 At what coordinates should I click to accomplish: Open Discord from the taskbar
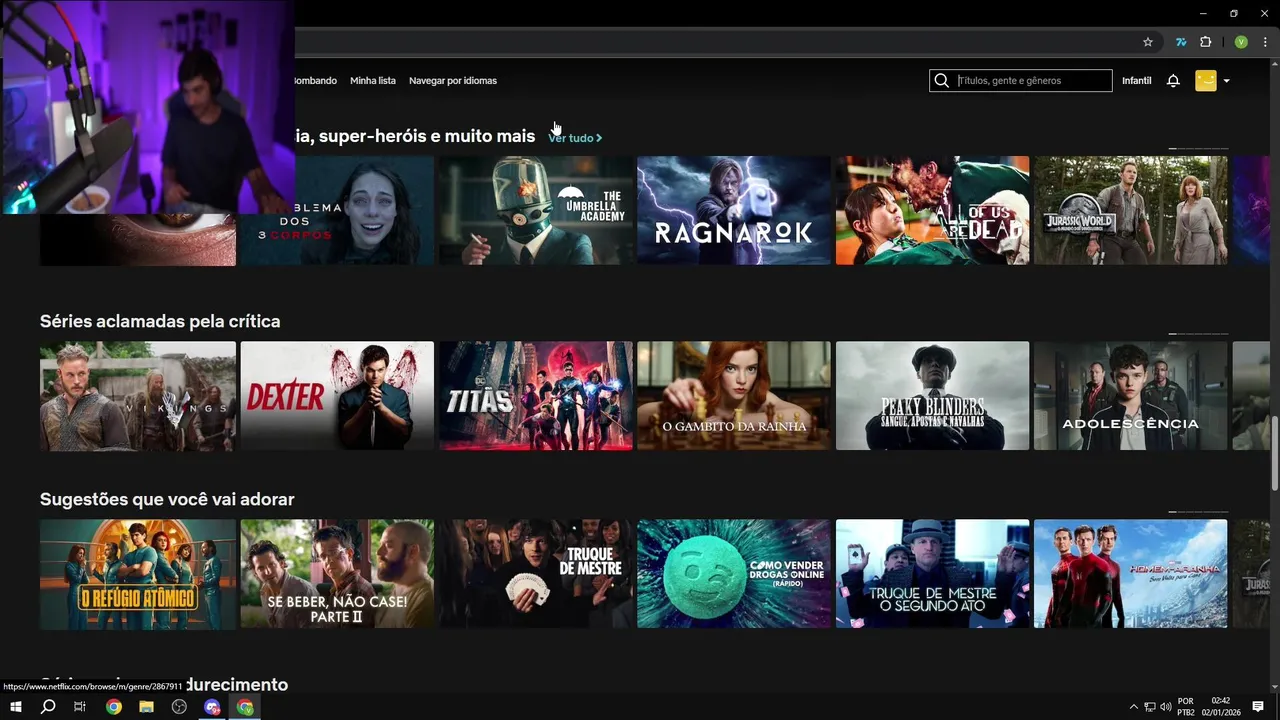[212, 707]
